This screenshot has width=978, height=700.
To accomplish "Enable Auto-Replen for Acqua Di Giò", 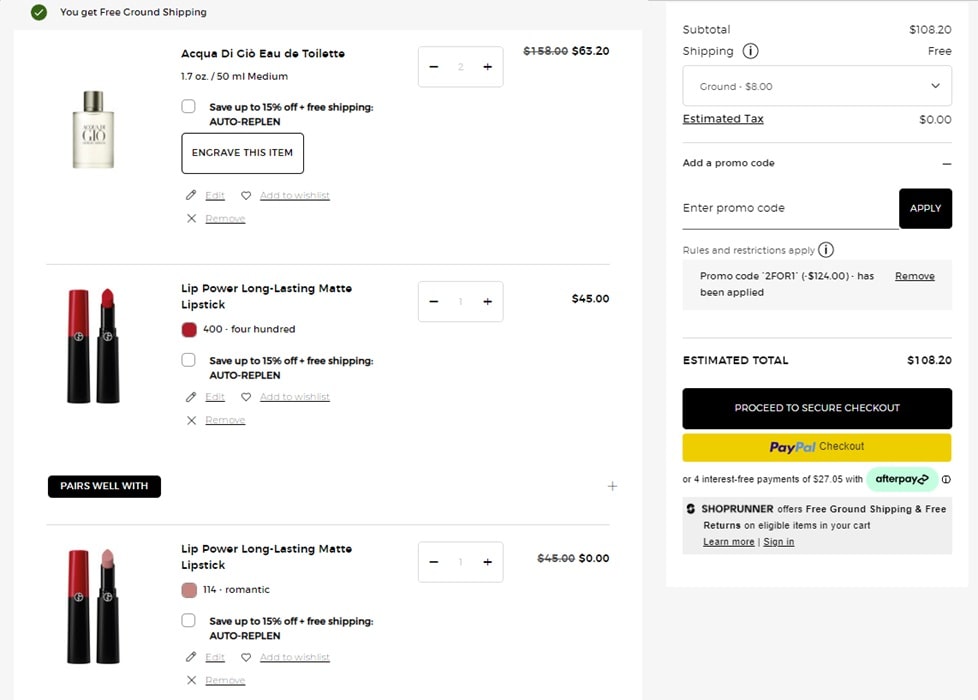I will pyautogui.click(x=189, y=107).
